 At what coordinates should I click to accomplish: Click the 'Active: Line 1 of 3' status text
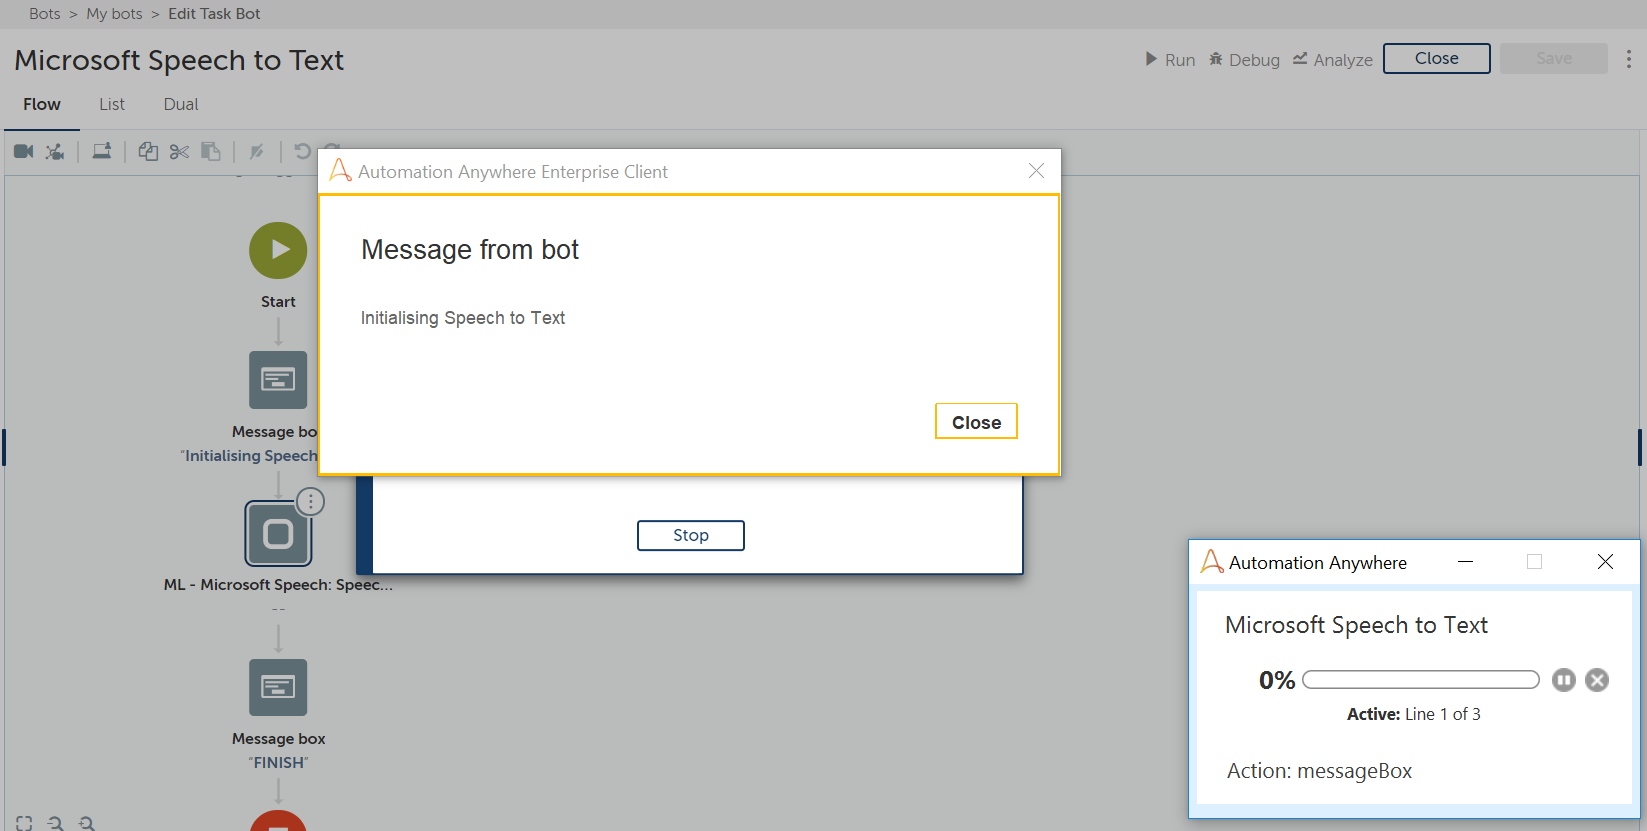1413,714
